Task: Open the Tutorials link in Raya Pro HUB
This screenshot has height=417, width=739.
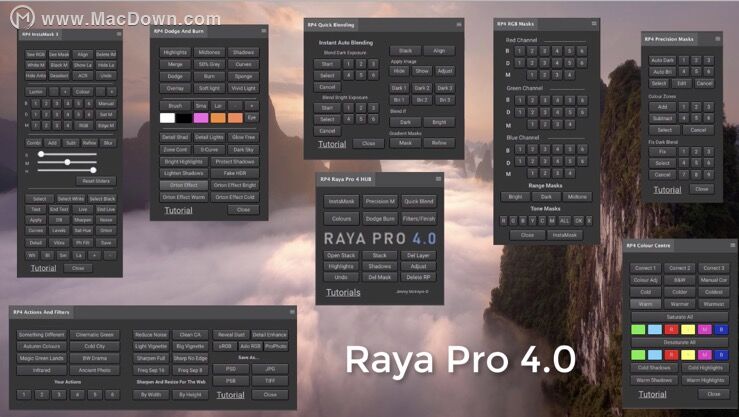Action: [x=343, y=293]
